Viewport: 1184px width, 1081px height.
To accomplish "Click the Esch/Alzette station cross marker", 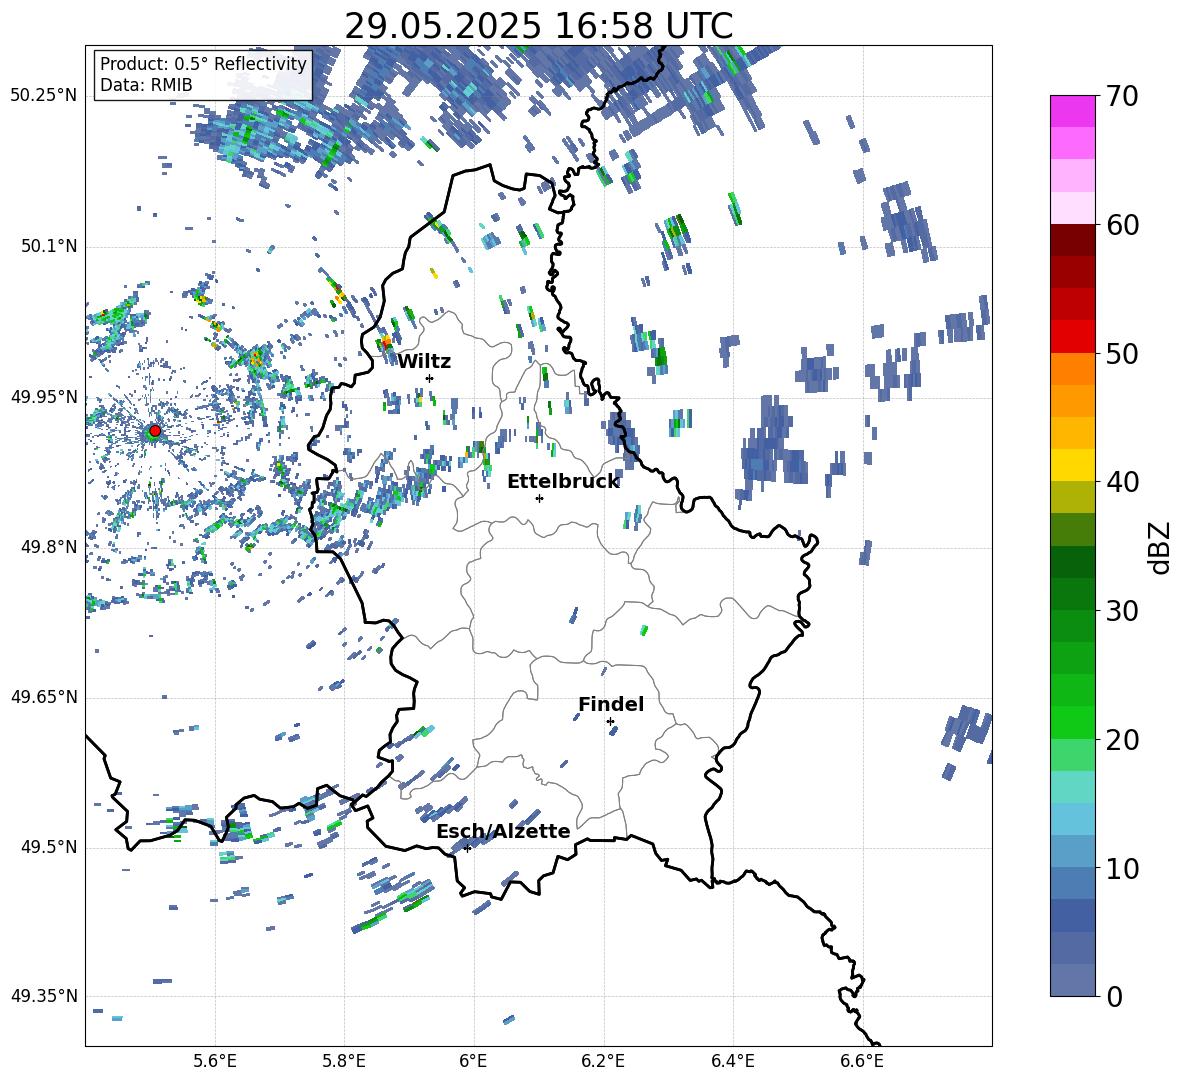I will point(467,848).
